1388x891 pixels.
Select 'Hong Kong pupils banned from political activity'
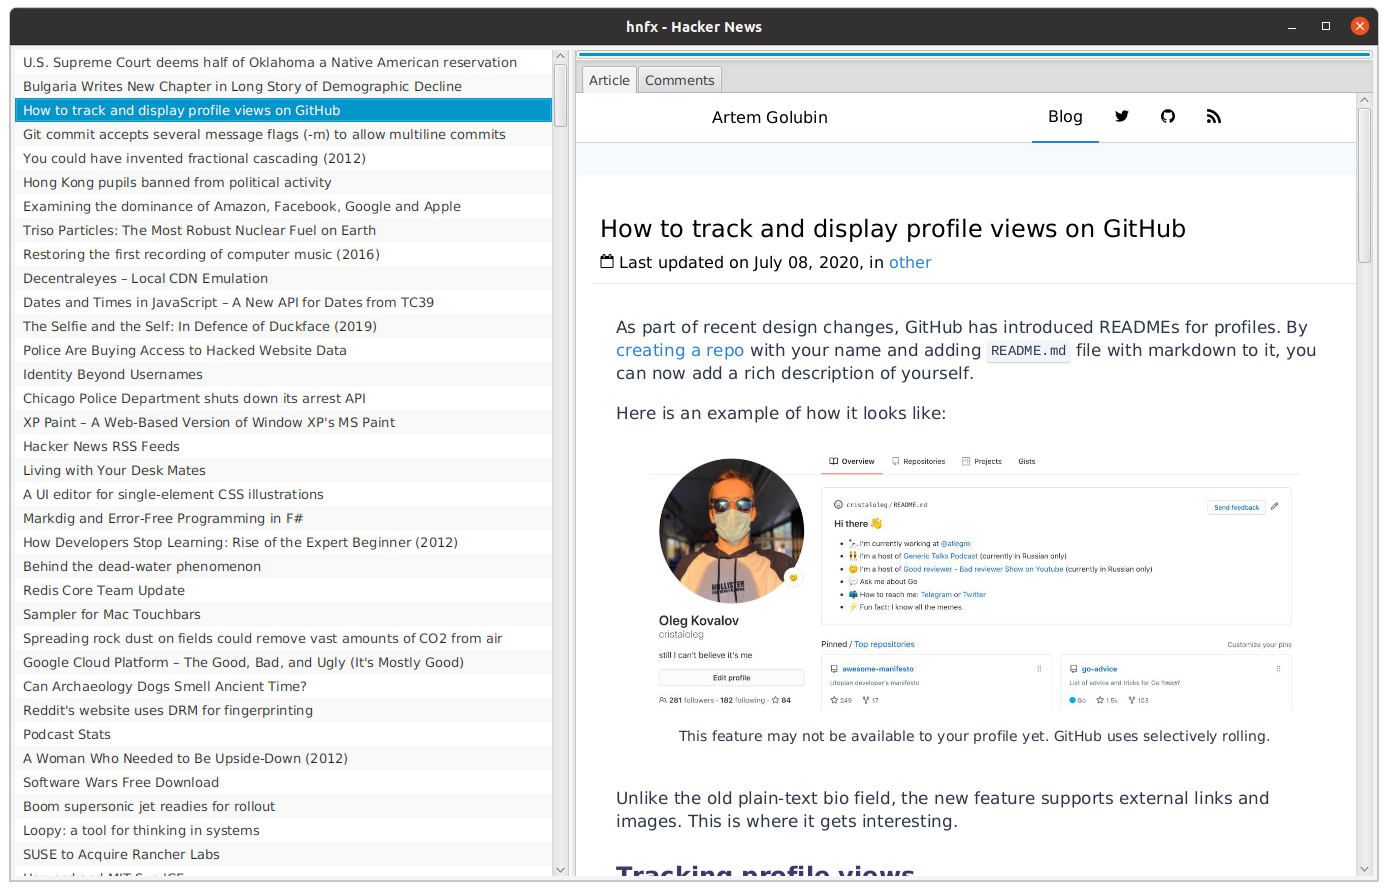coord(283,182)
